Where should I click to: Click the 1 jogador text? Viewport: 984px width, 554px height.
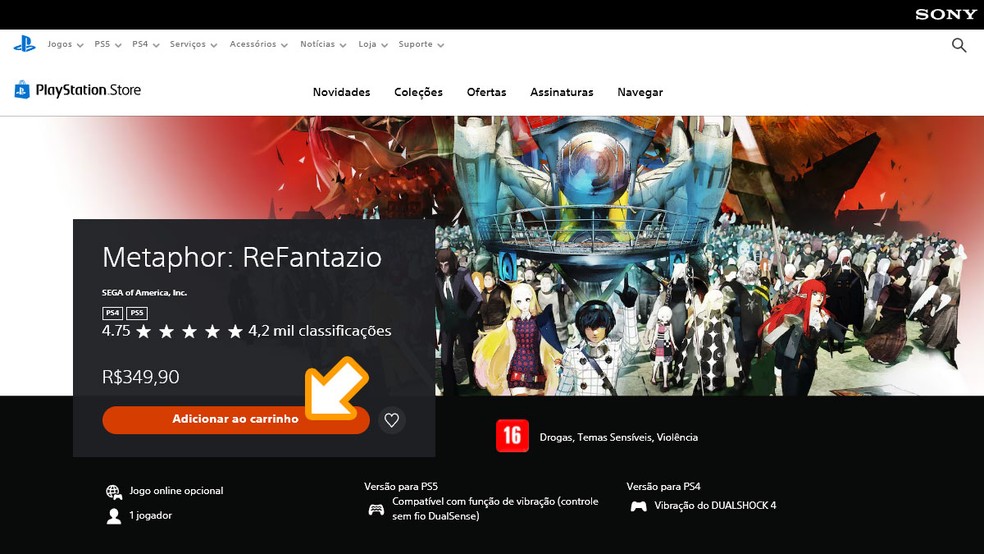point(151,515)
